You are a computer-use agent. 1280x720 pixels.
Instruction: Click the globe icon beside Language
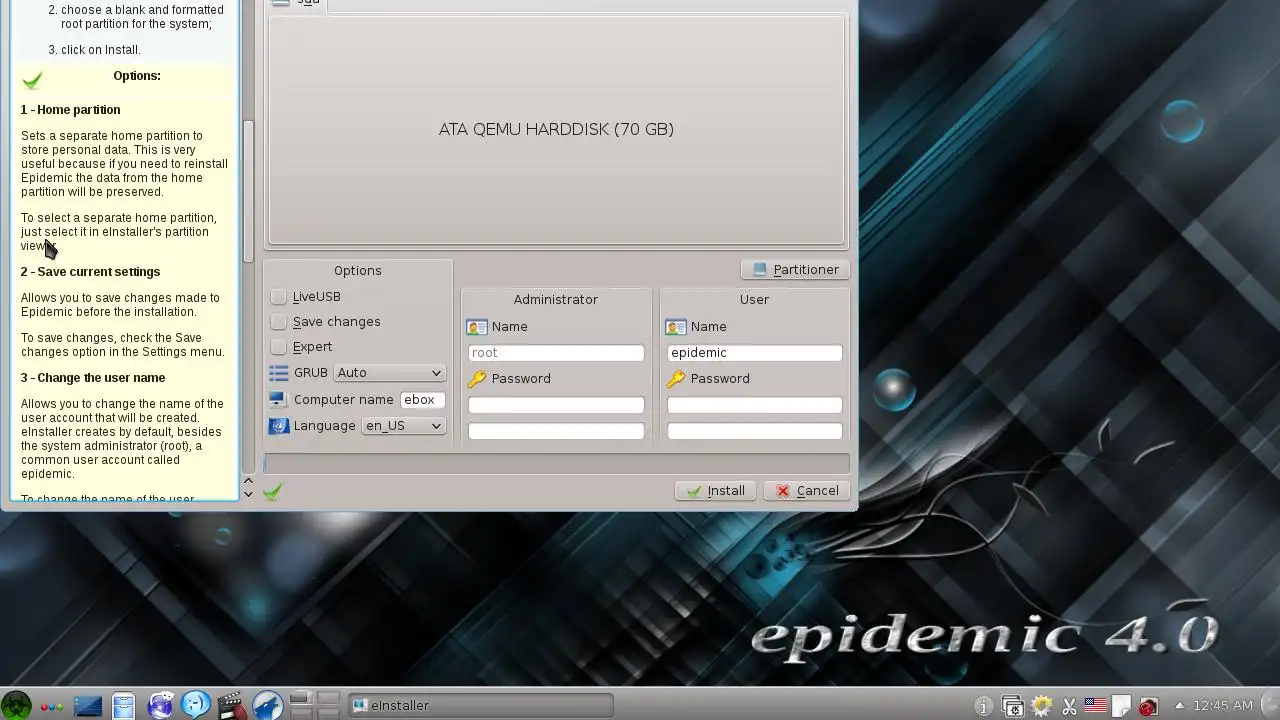278,426
